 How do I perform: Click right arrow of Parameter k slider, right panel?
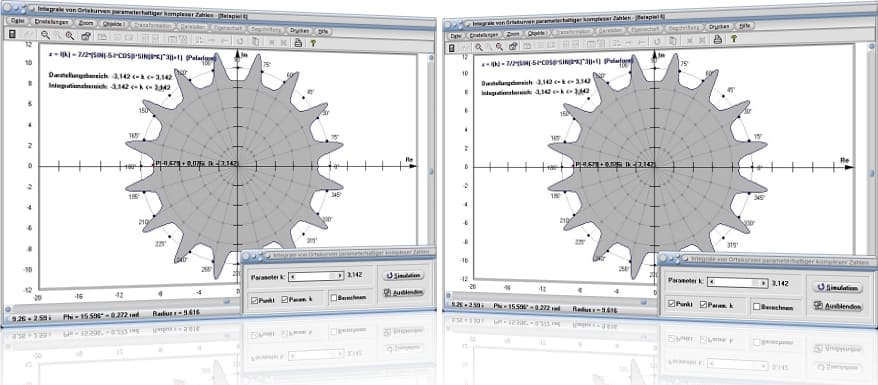coord(763,283)
